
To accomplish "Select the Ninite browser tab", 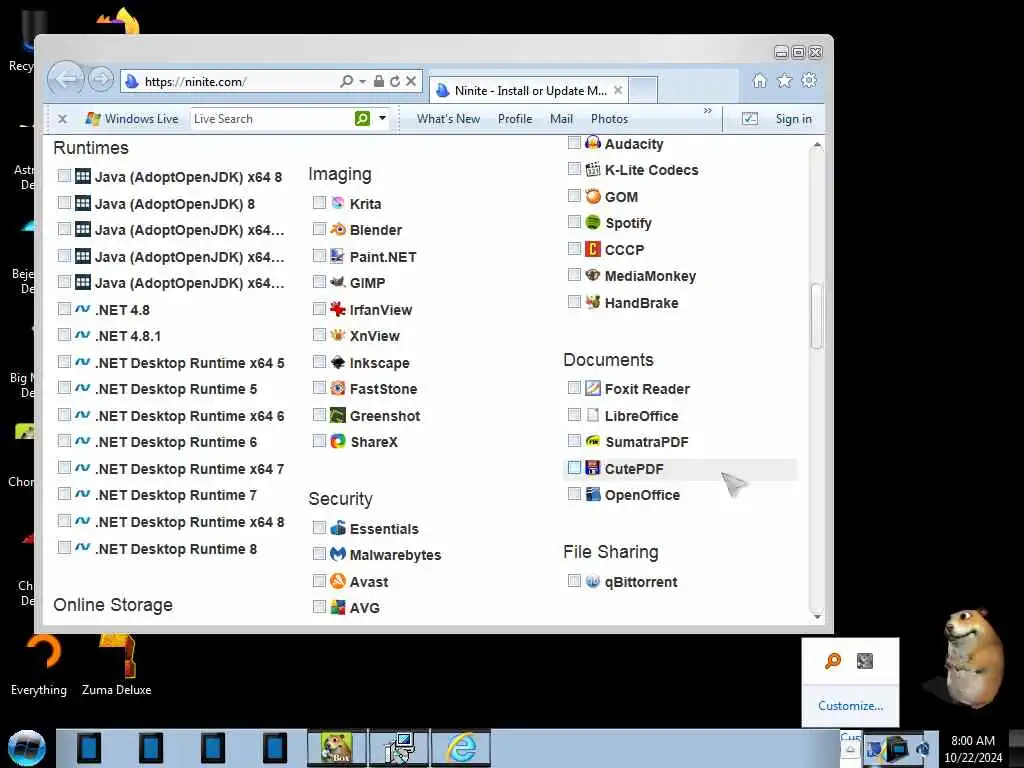I will [529, 90].
